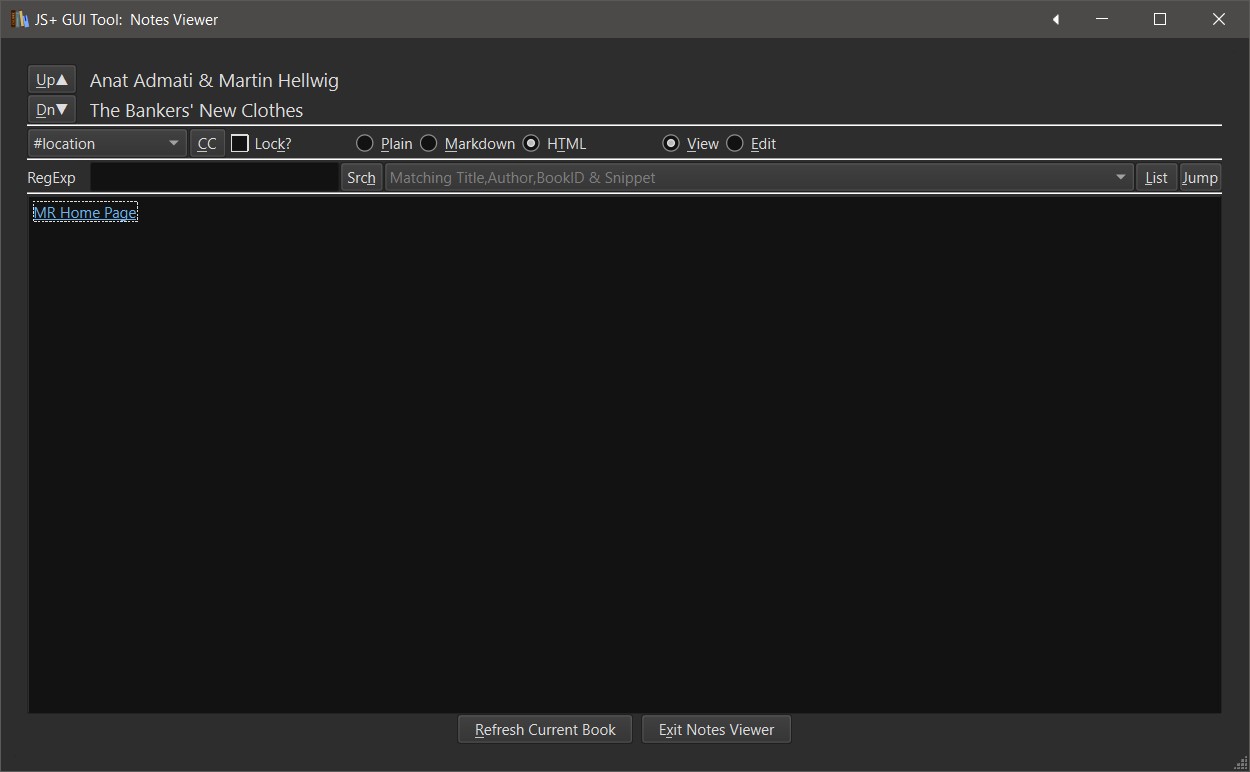Select the Markdown radio button
1250x772 pixels.
tap(429, 143)
